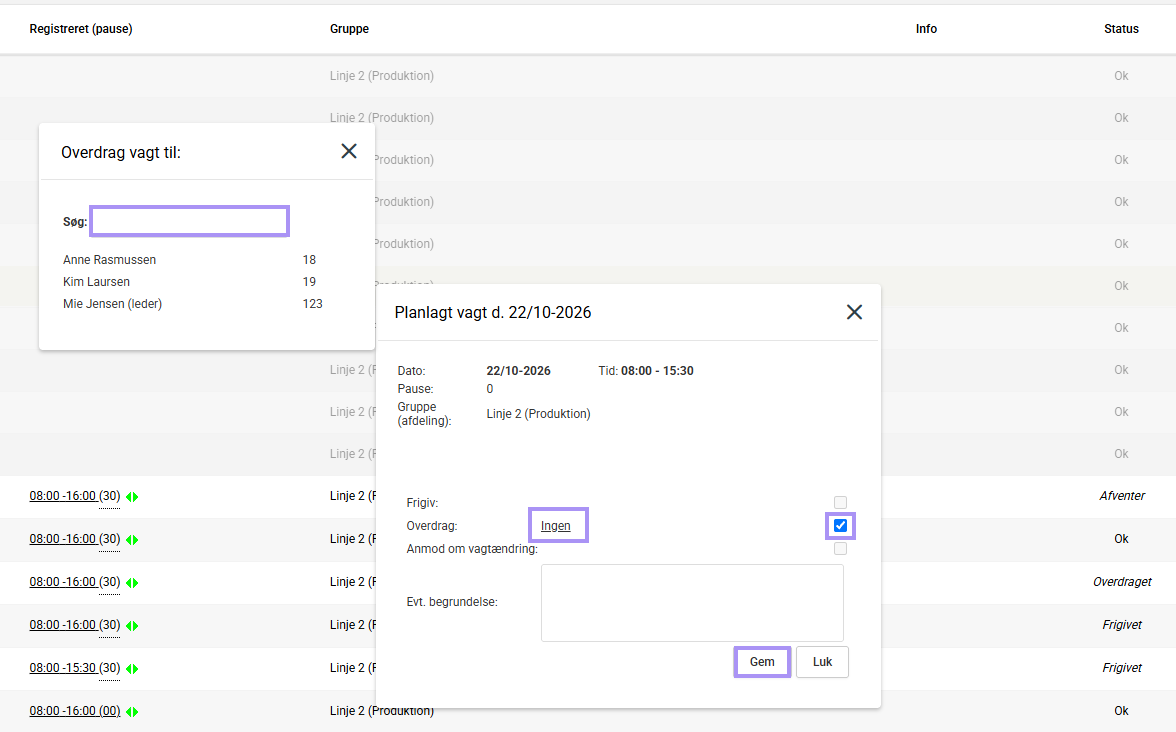The width and height of the screenshot is (1176, 732).
Task: Pick Mie Jensen (leder) from the list
Action: [112, 304]
